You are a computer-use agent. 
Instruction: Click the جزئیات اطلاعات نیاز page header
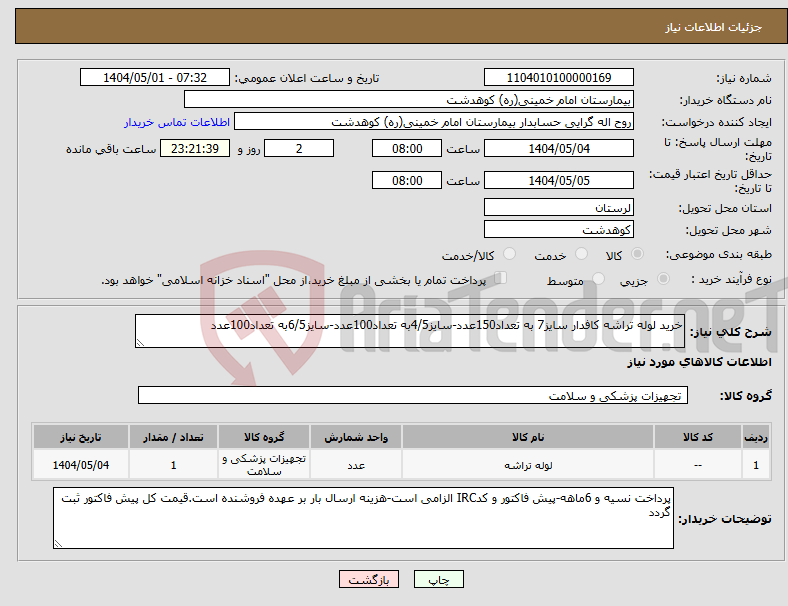click(714, 27)
